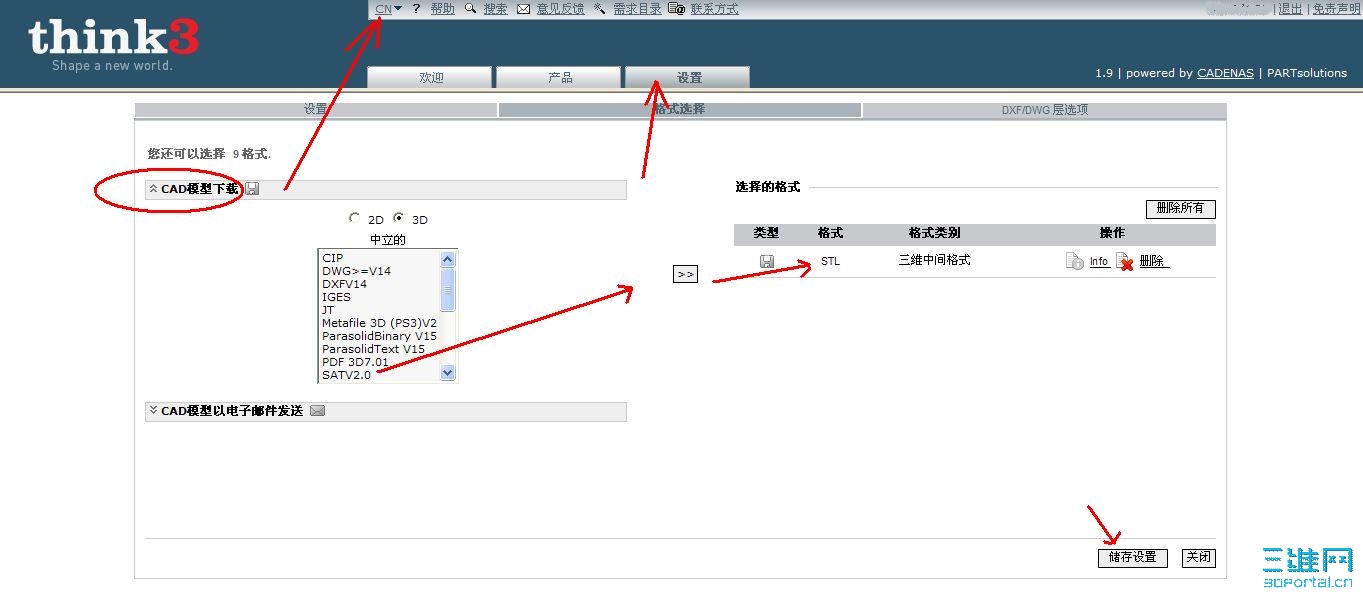Image resolution: width=1363 pixels, height=598 pixels.
Task: Click the Info document icon in STL row
Action: [1075, 261]
